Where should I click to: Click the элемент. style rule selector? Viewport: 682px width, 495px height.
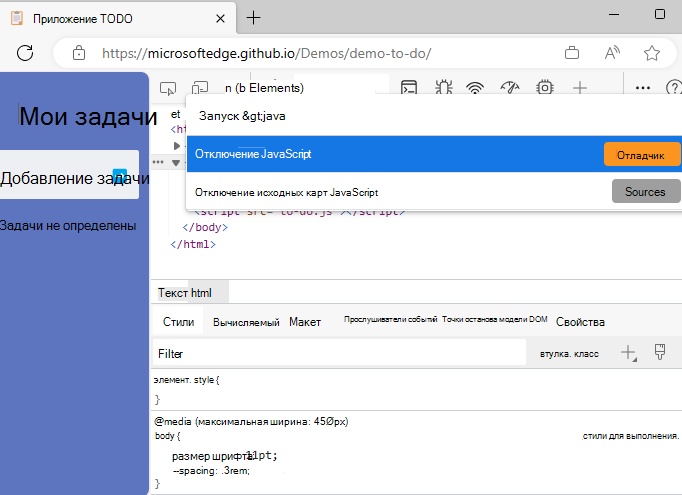point(184,380)
